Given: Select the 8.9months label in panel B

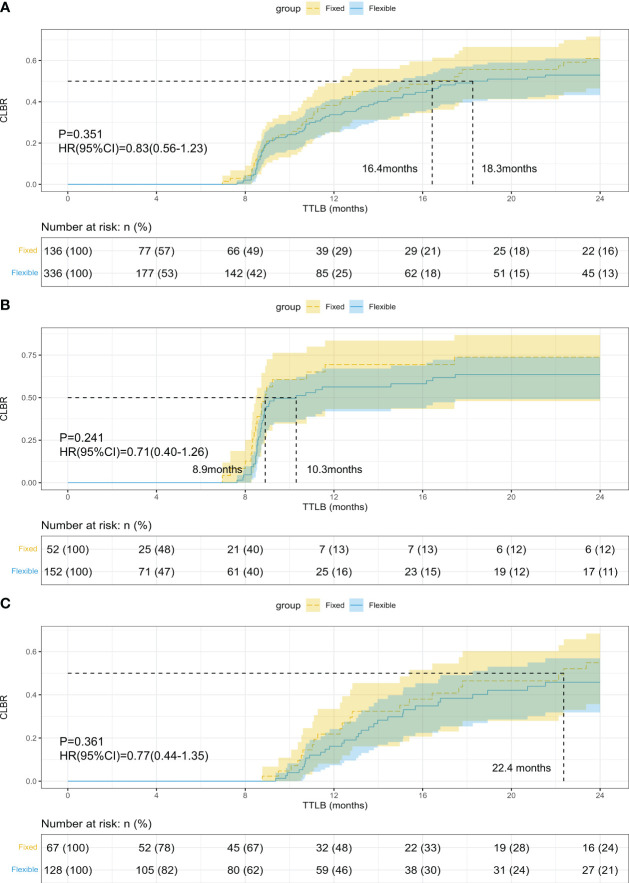Looking at the screenshot, I should (x=217, y=469).
